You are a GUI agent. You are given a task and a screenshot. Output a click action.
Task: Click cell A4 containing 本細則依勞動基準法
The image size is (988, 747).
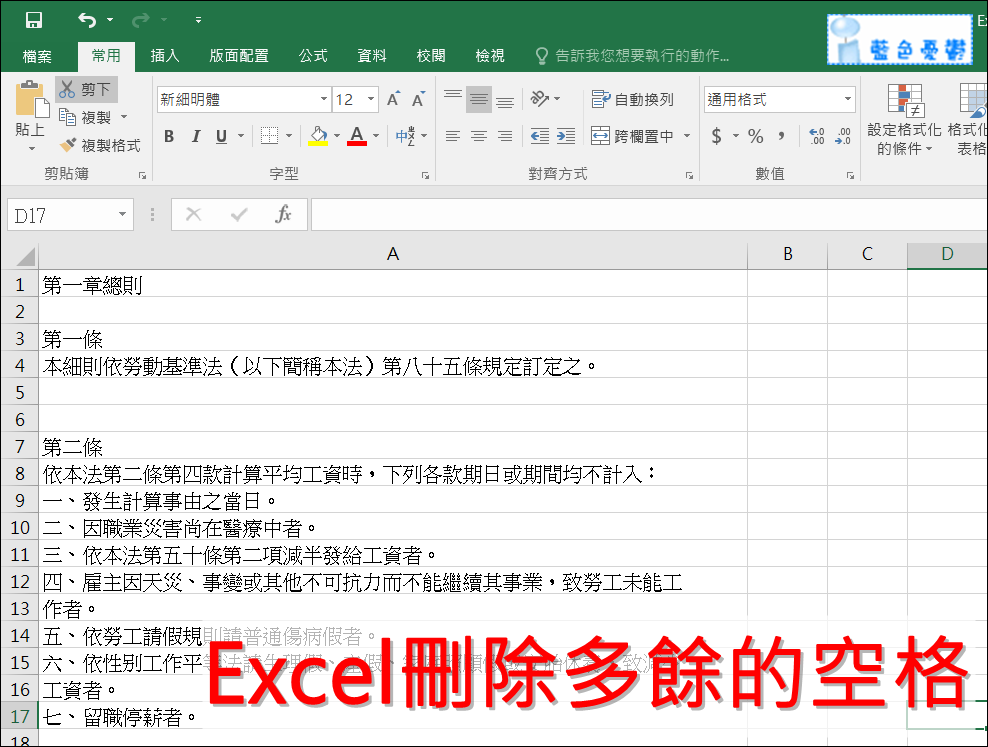(393, 365)
